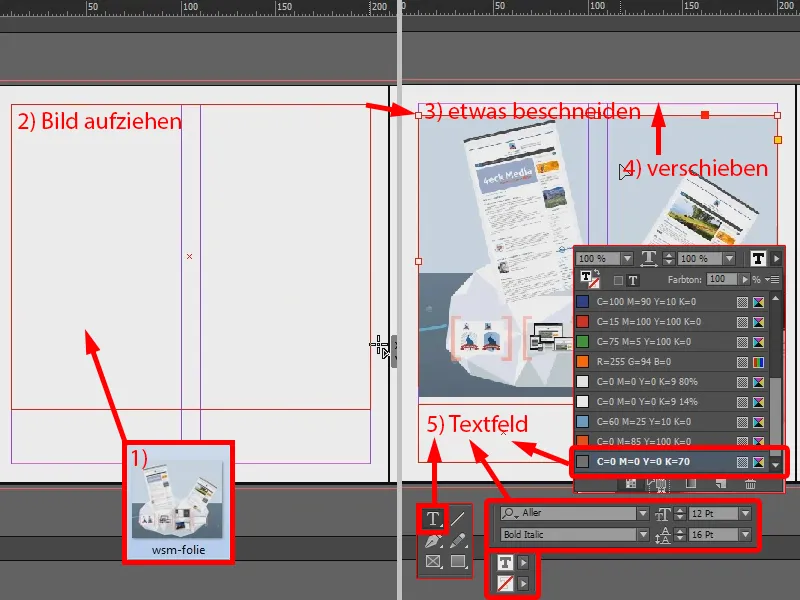
Task: Select the Rectangle tool
Action: point(460,562)
